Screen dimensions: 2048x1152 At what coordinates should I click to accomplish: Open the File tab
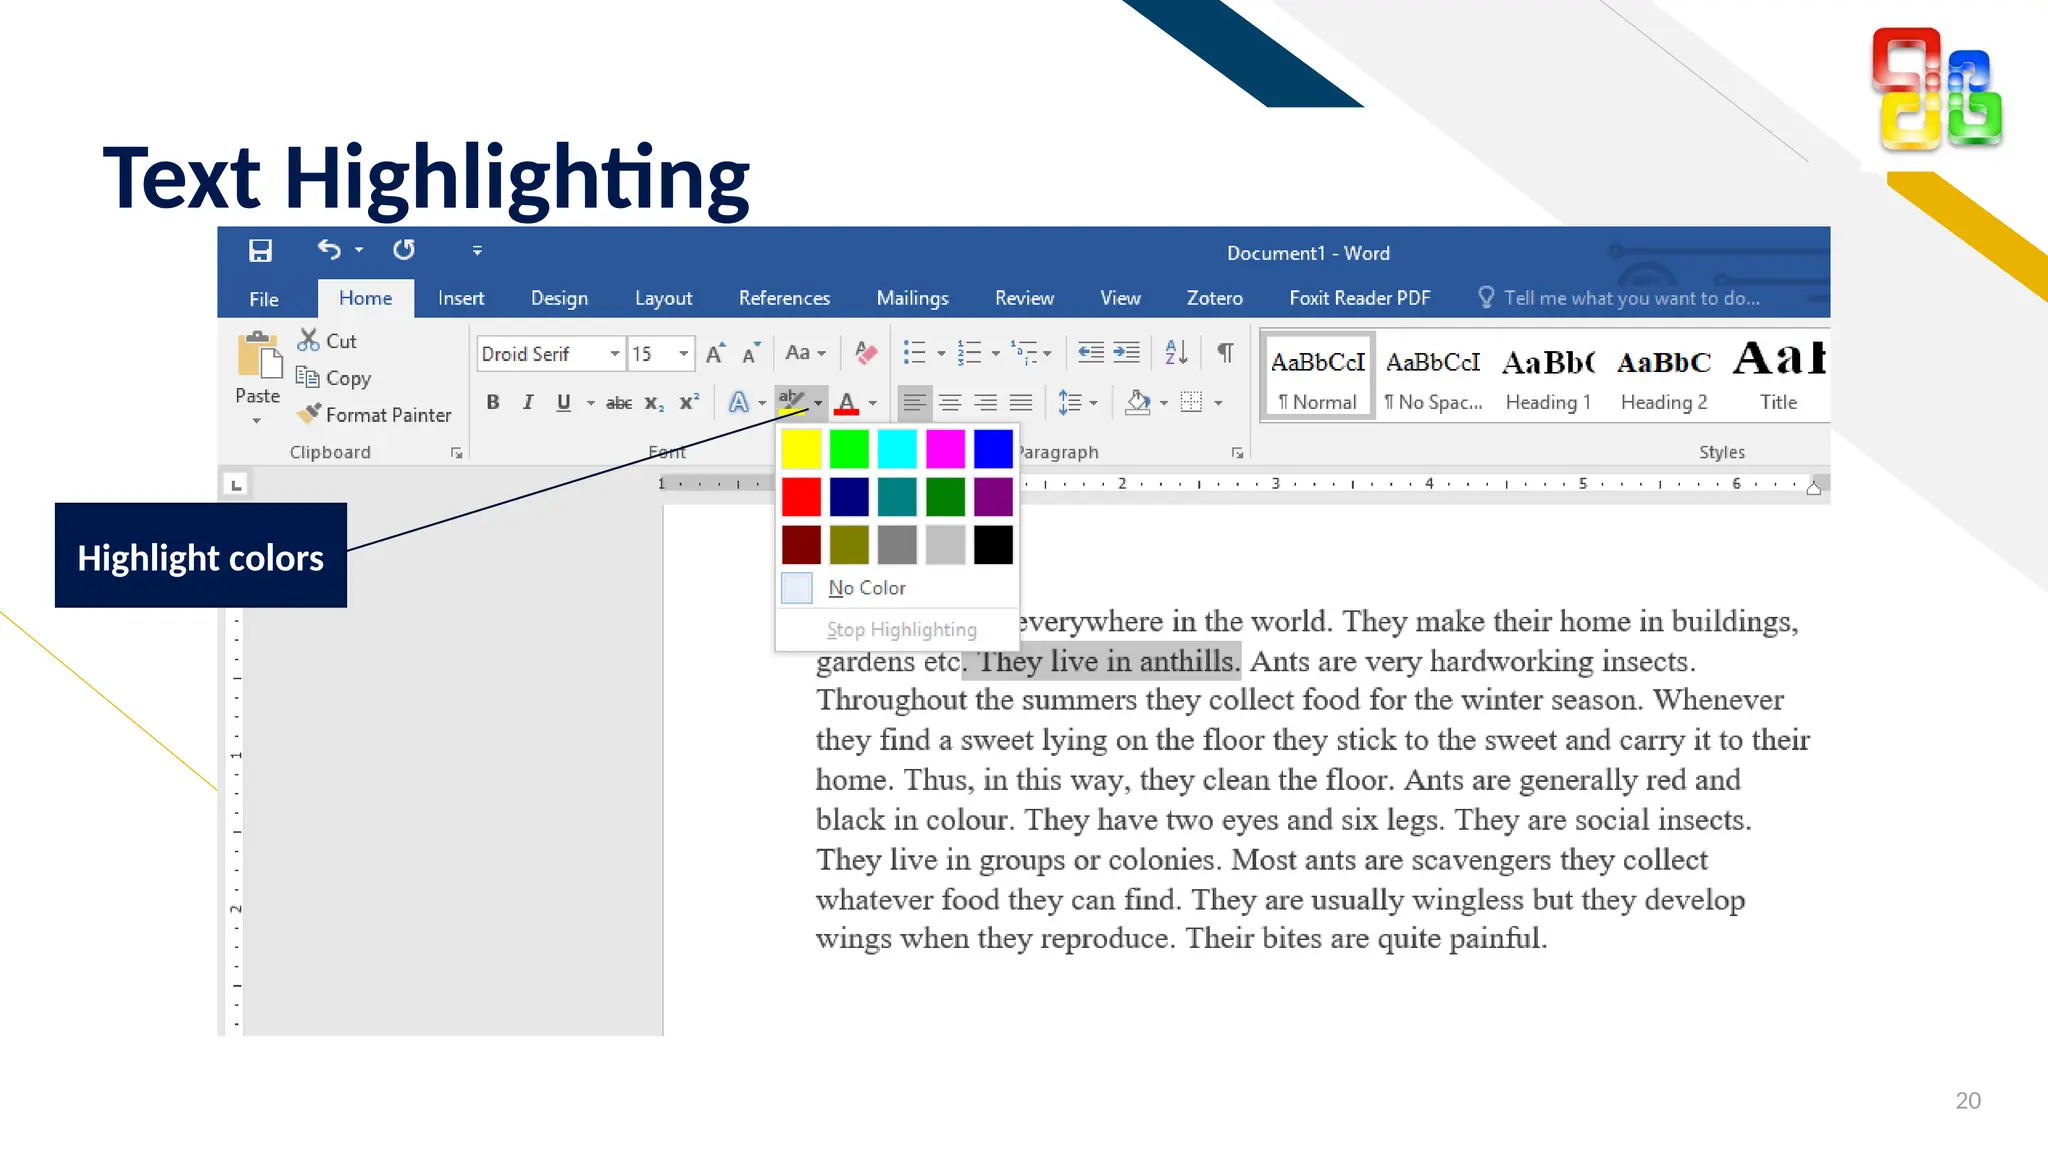tap(264, 299)
